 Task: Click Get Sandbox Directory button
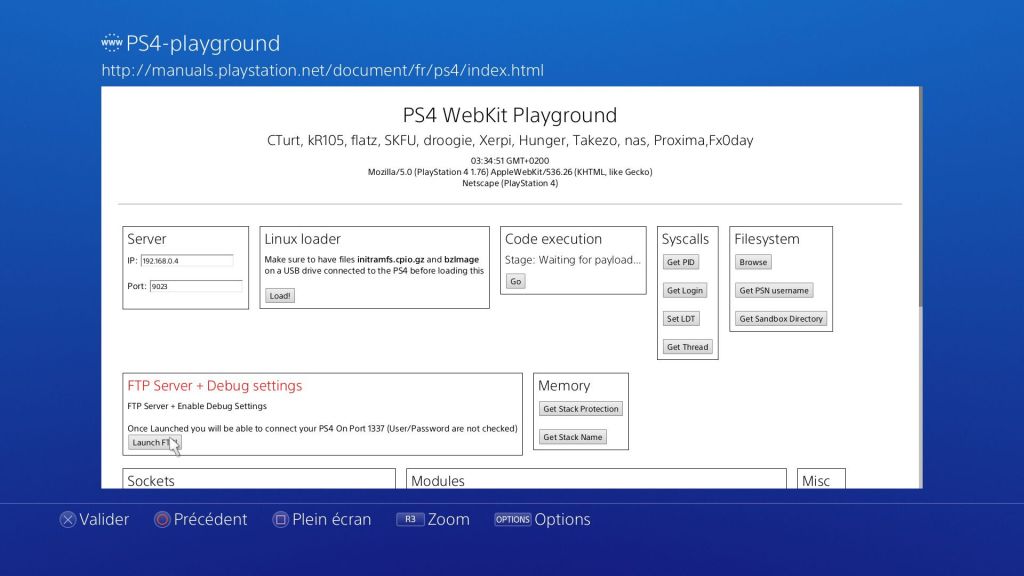[783, 318]
